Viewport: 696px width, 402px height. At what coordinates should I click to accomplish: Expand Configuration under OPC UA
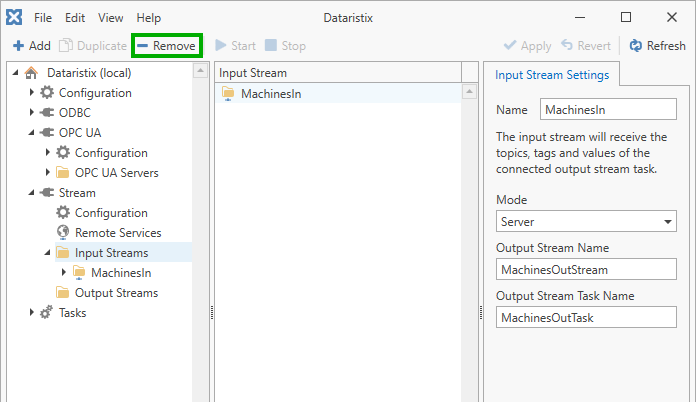[47, 152]
